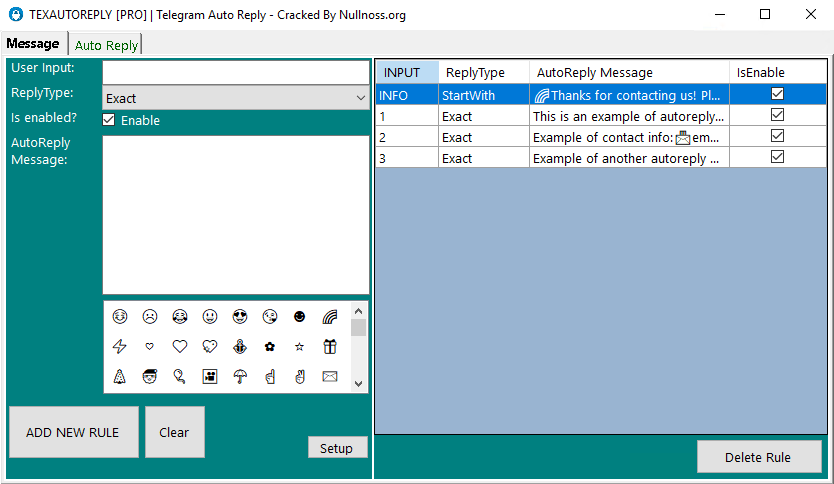Select the 'Thanks for contacting us!' message cell
The image size is (834, 484).
point(629,95)
